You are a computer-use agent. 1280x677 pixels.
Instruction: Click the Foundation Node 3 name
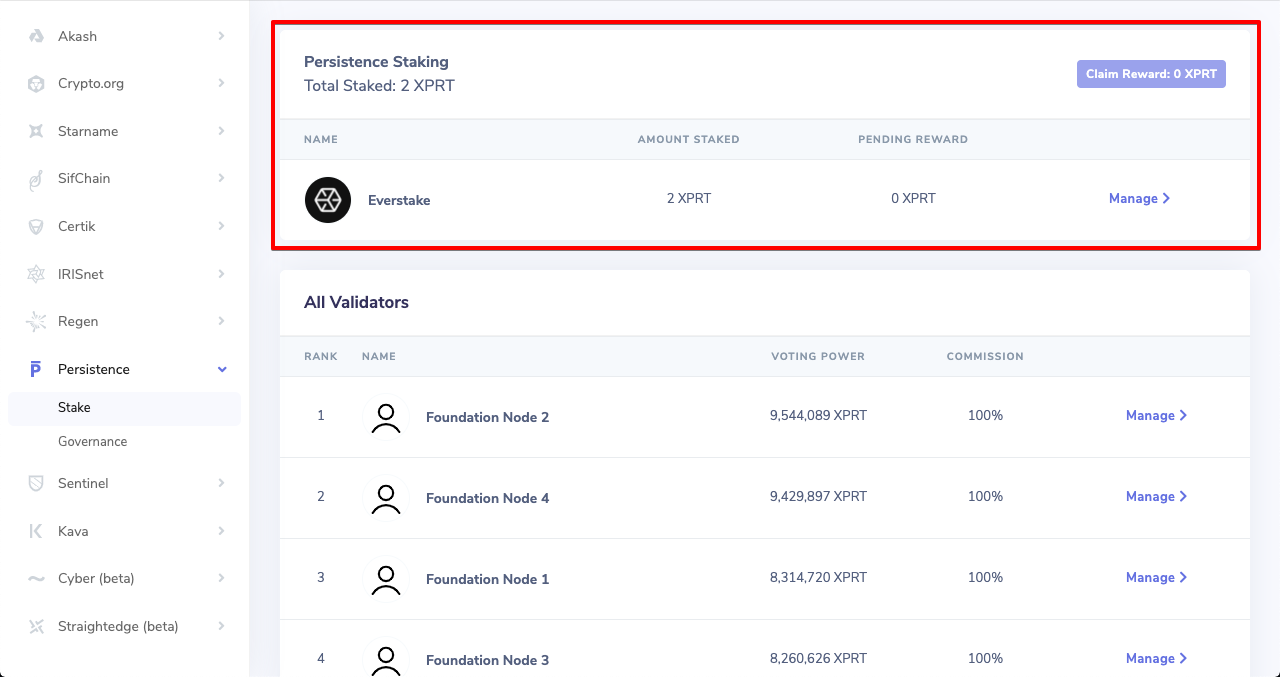[487, 660]
